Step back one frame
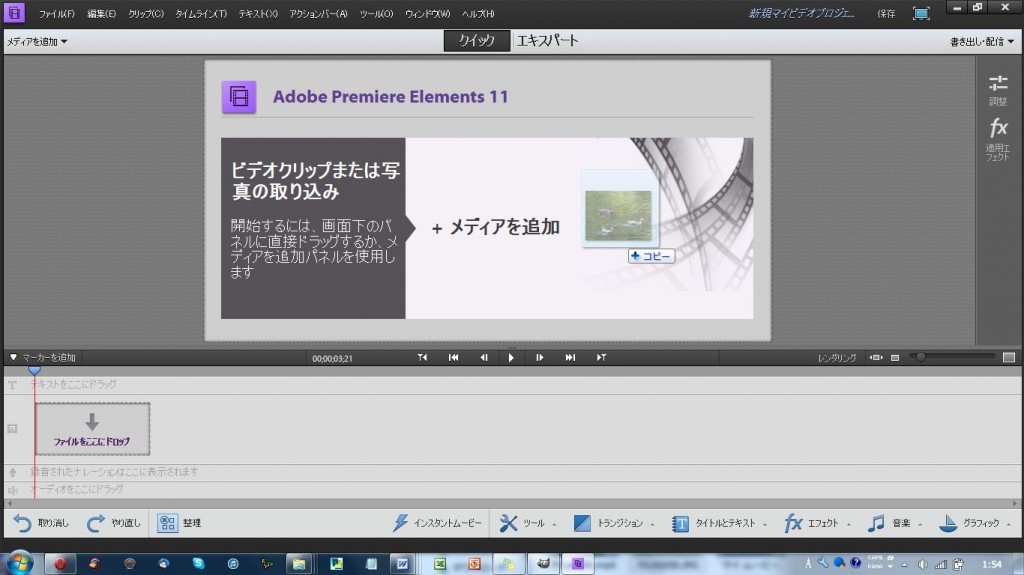This screenshot has height=575, width=1024. coord(484,357)
